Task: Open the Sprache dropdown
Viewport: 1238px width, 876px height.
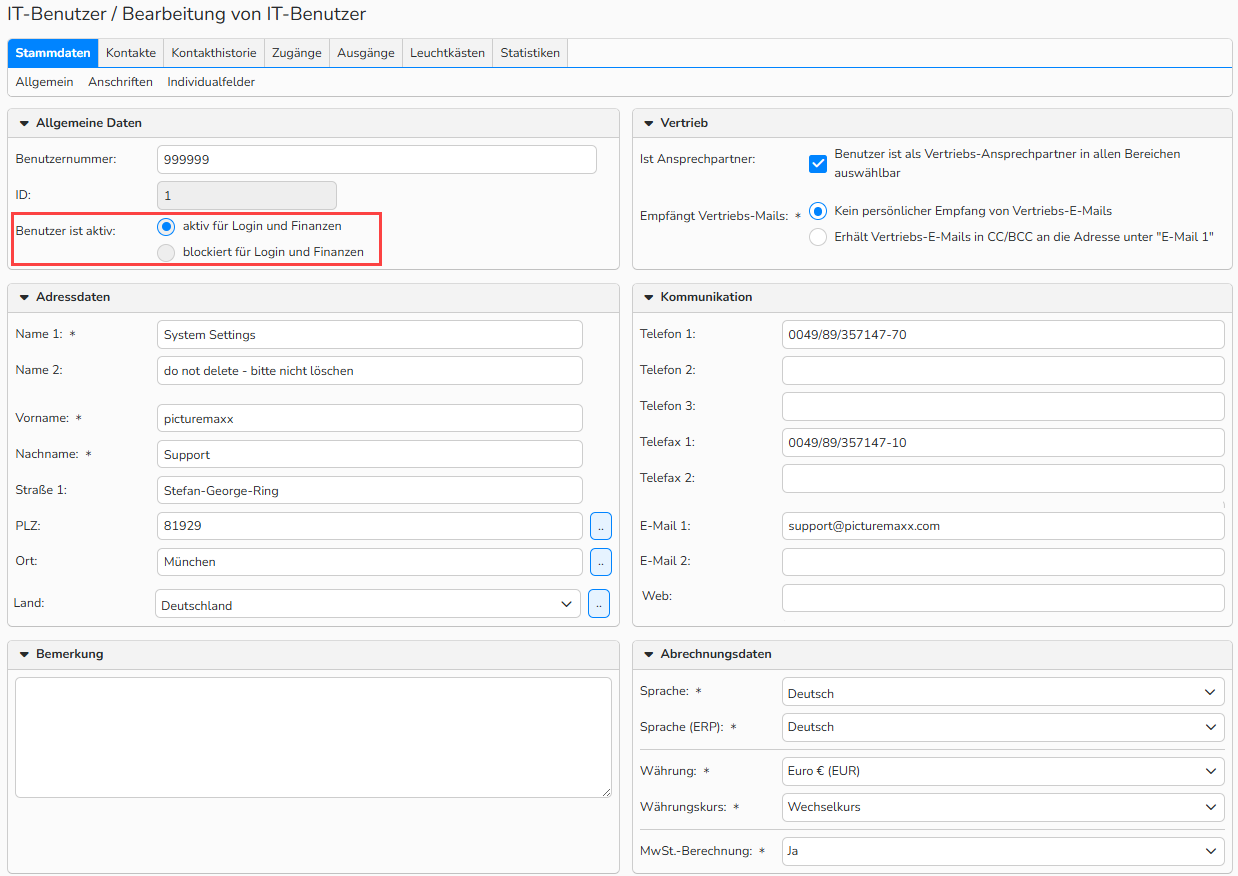Action: coord(1003,692)
